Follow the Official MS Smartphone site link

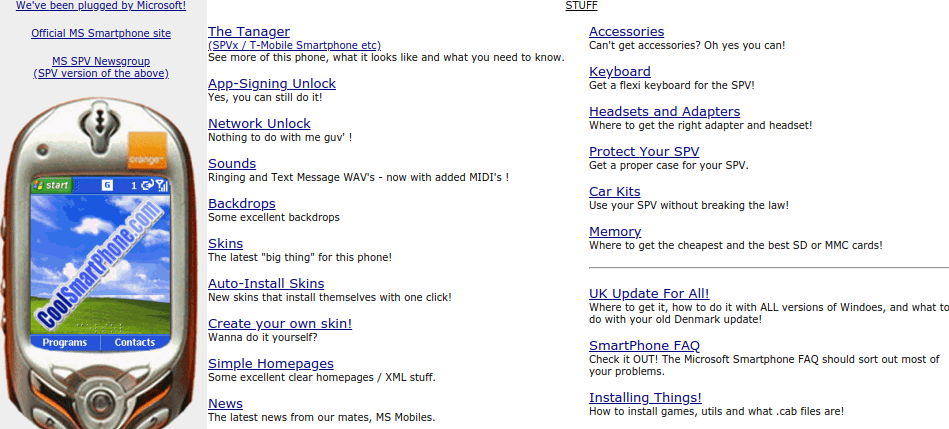pos(101,34)
